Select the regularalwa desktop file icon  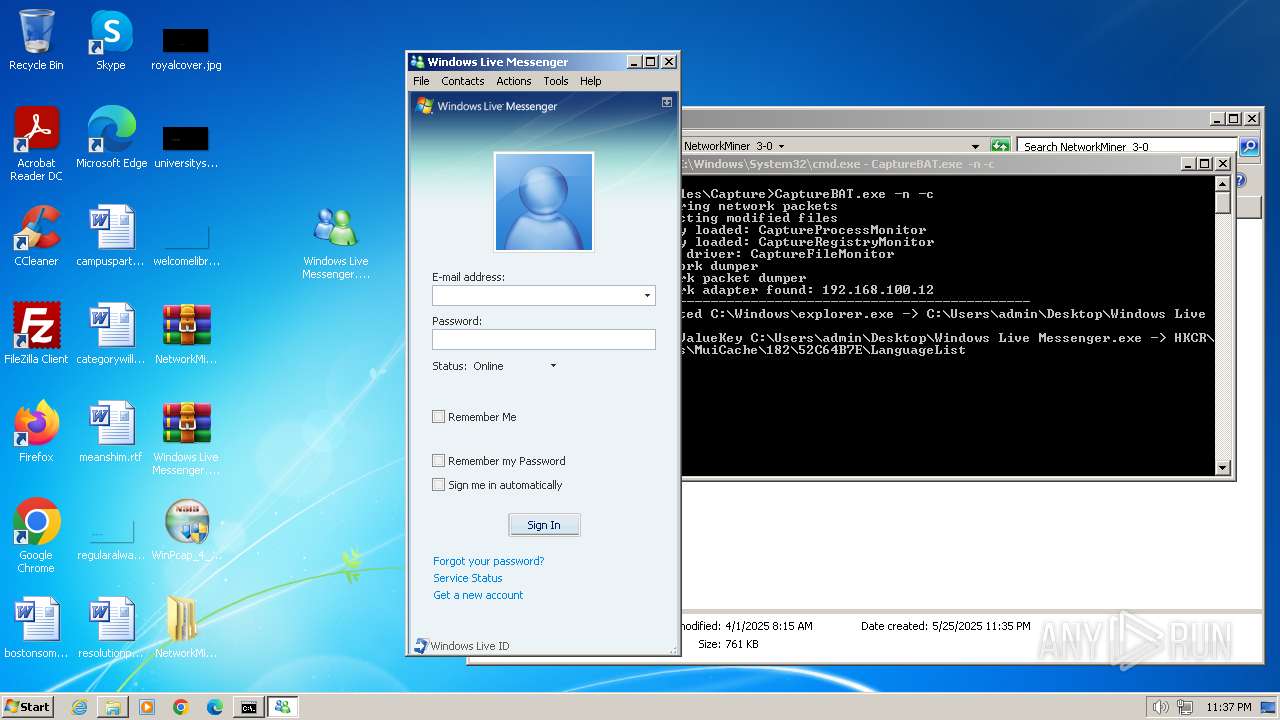coord(111,538)
